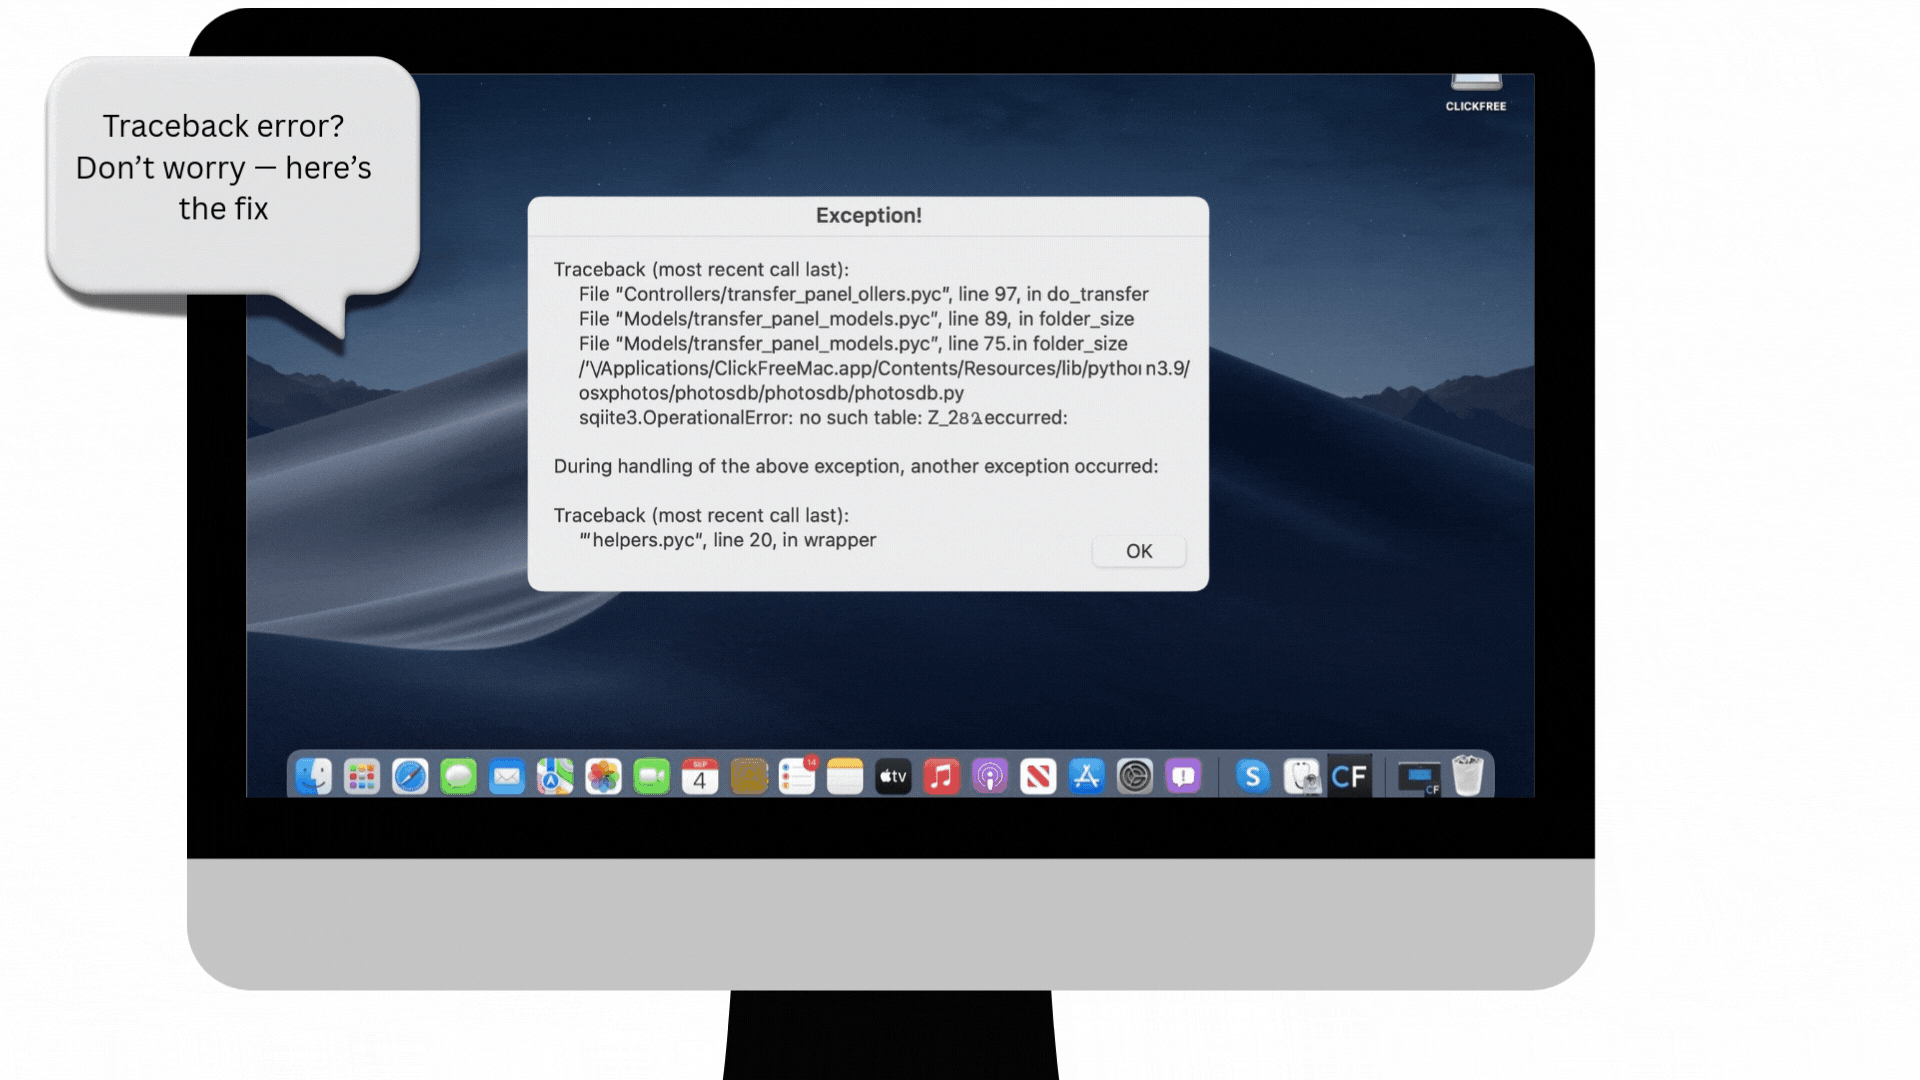This screenshot has height=1080, width=1920.
Task: Click "During handling of the above exception" text
Action: pos(856,466)
